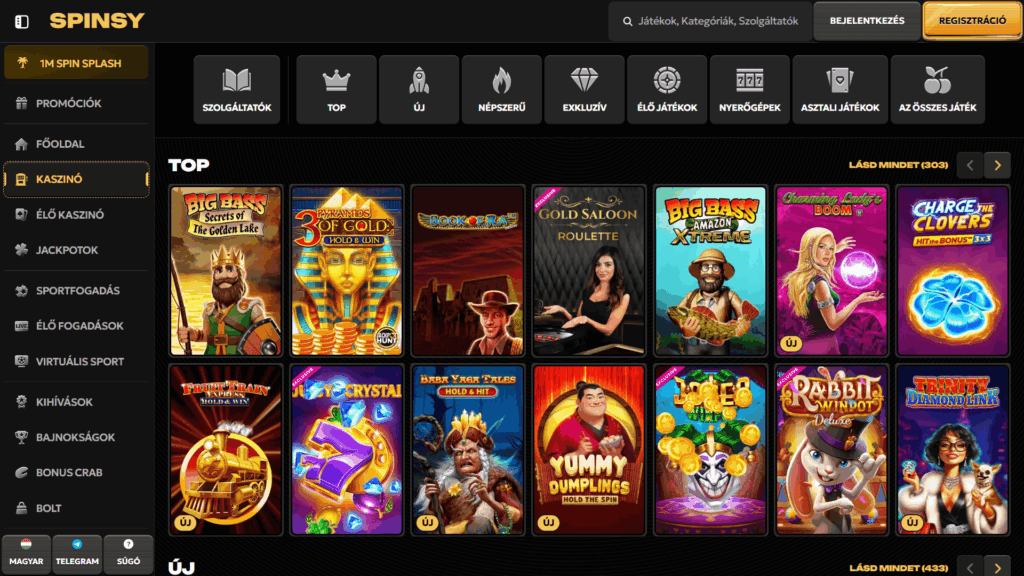1024x576 pixels.
Task: Open Sportfogadás section
Action: coord(76,291)
